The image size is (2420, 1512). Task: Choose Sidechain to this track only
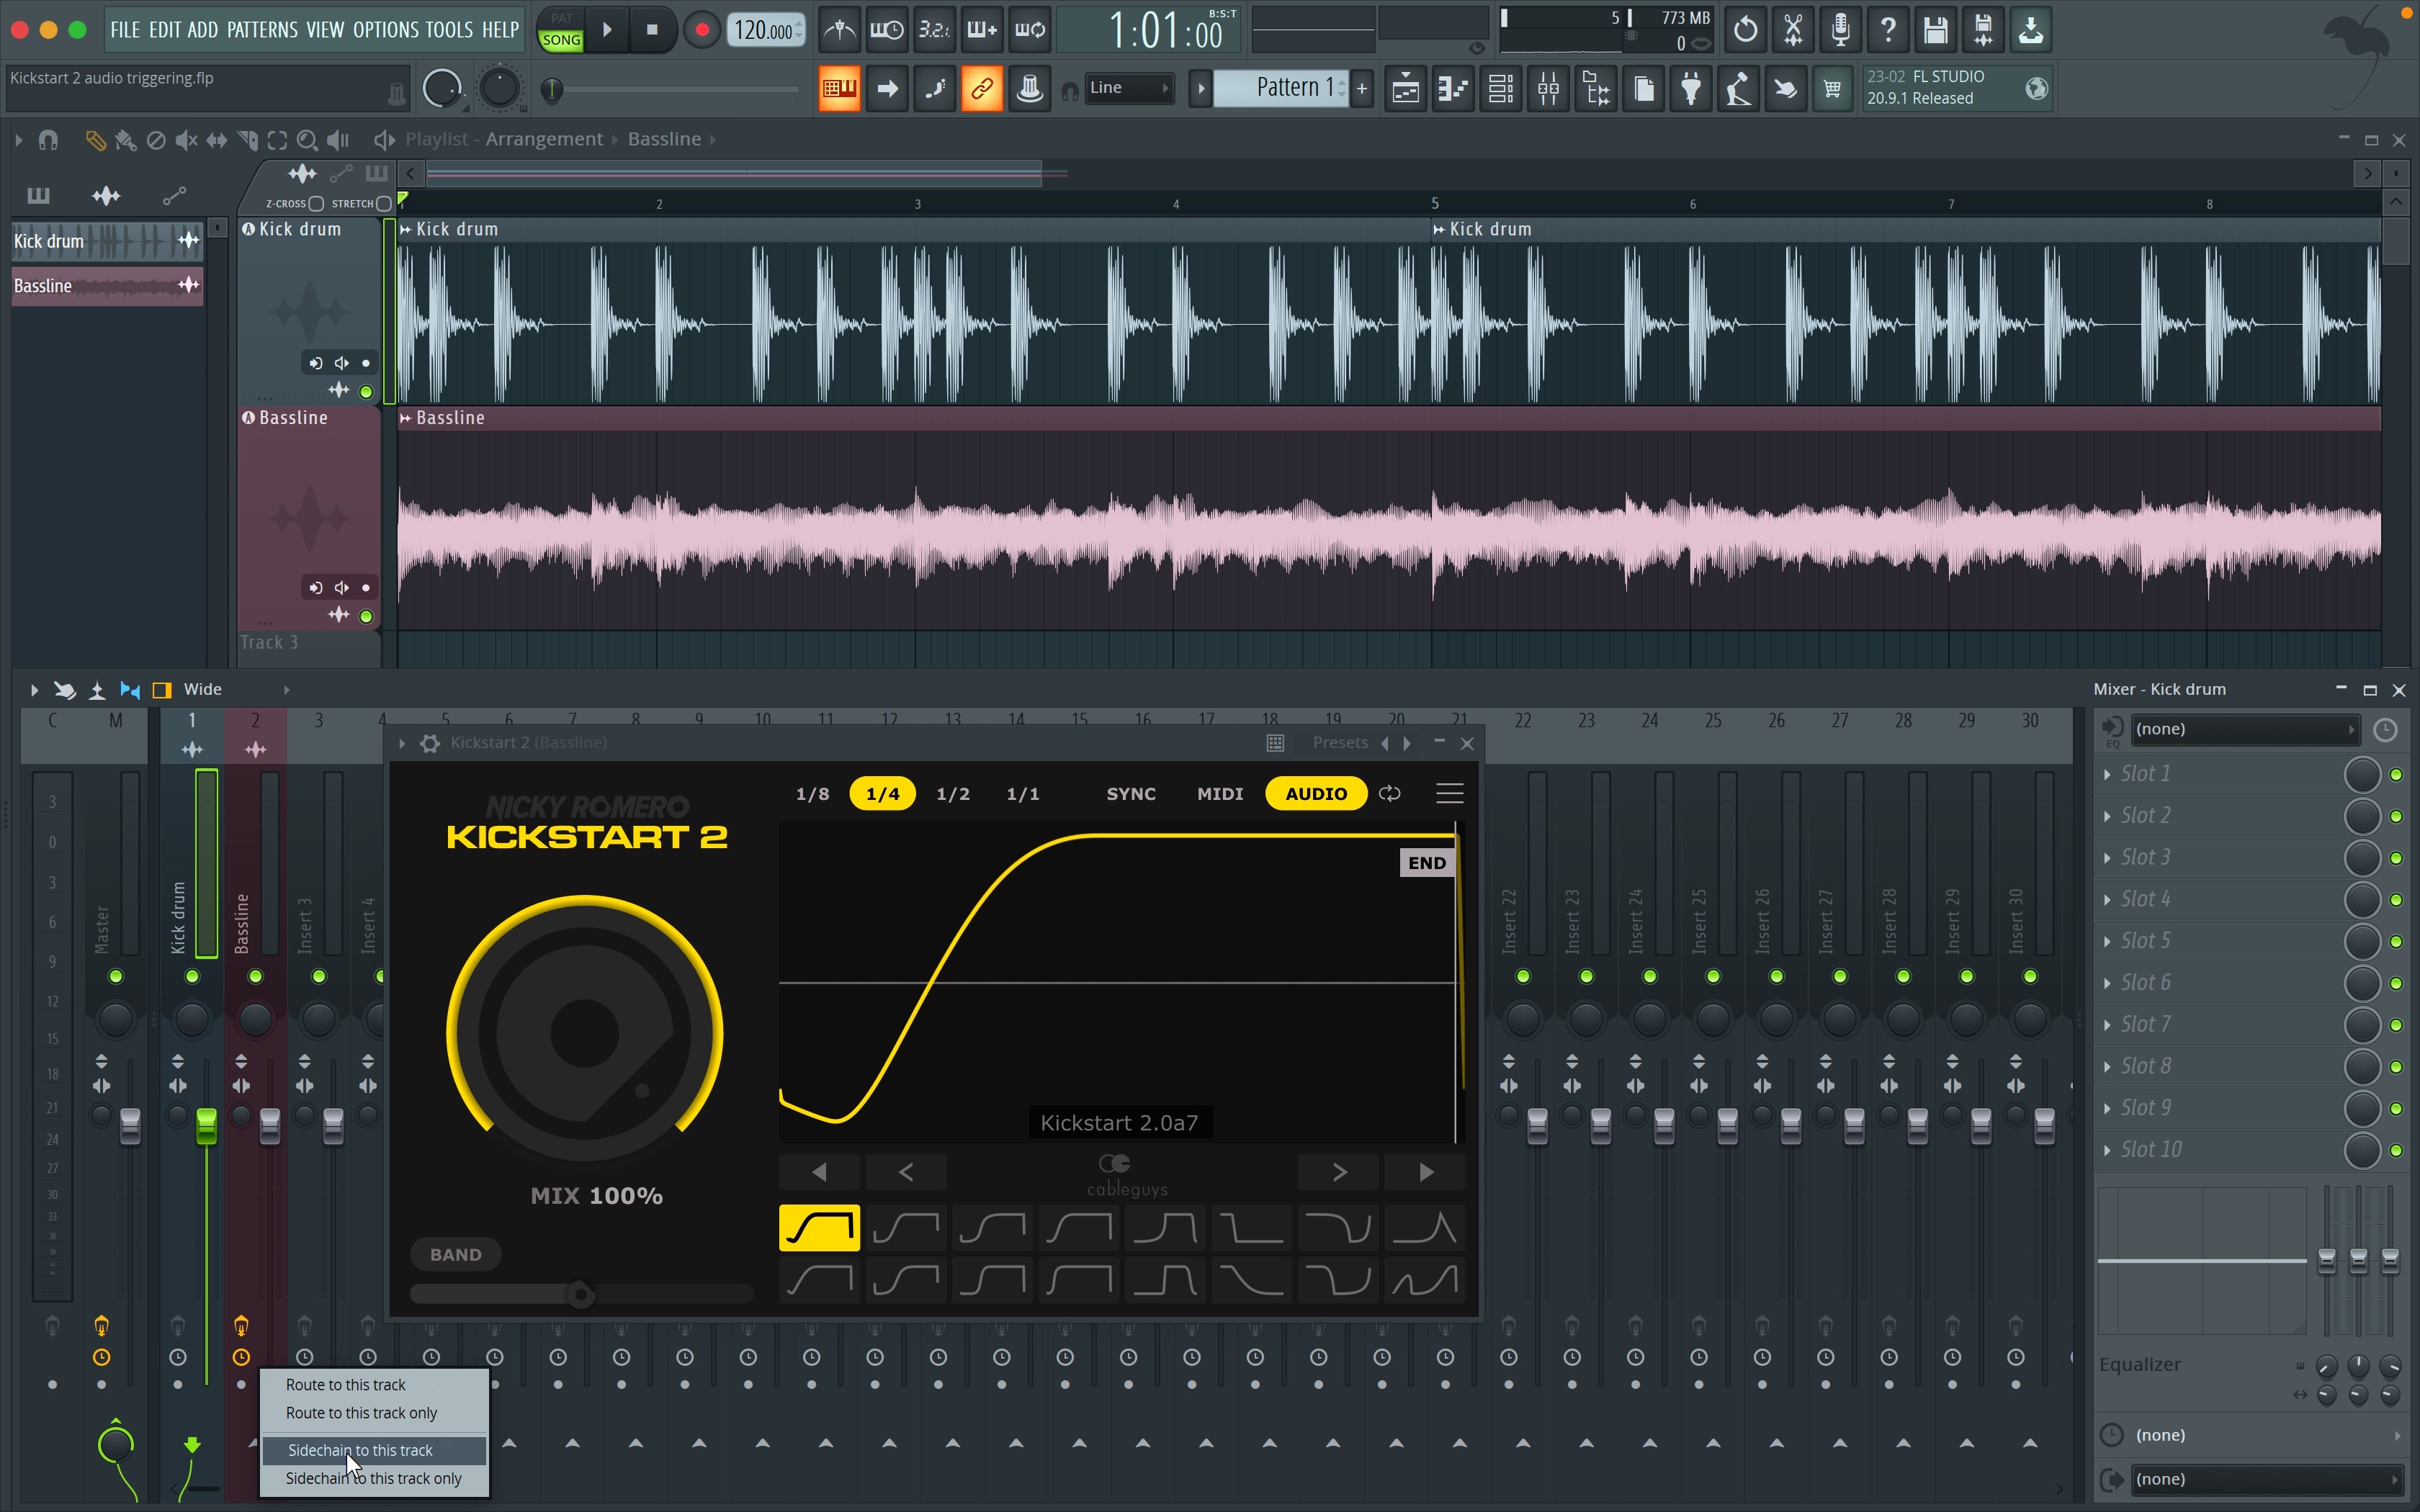point(374,1478)
